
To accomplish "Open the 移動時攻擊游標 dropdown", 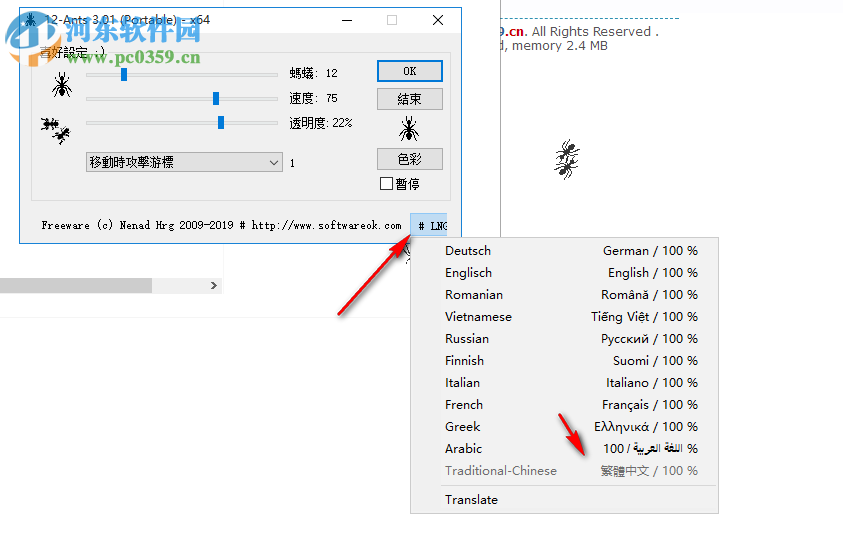I will (x=184, y=162).
